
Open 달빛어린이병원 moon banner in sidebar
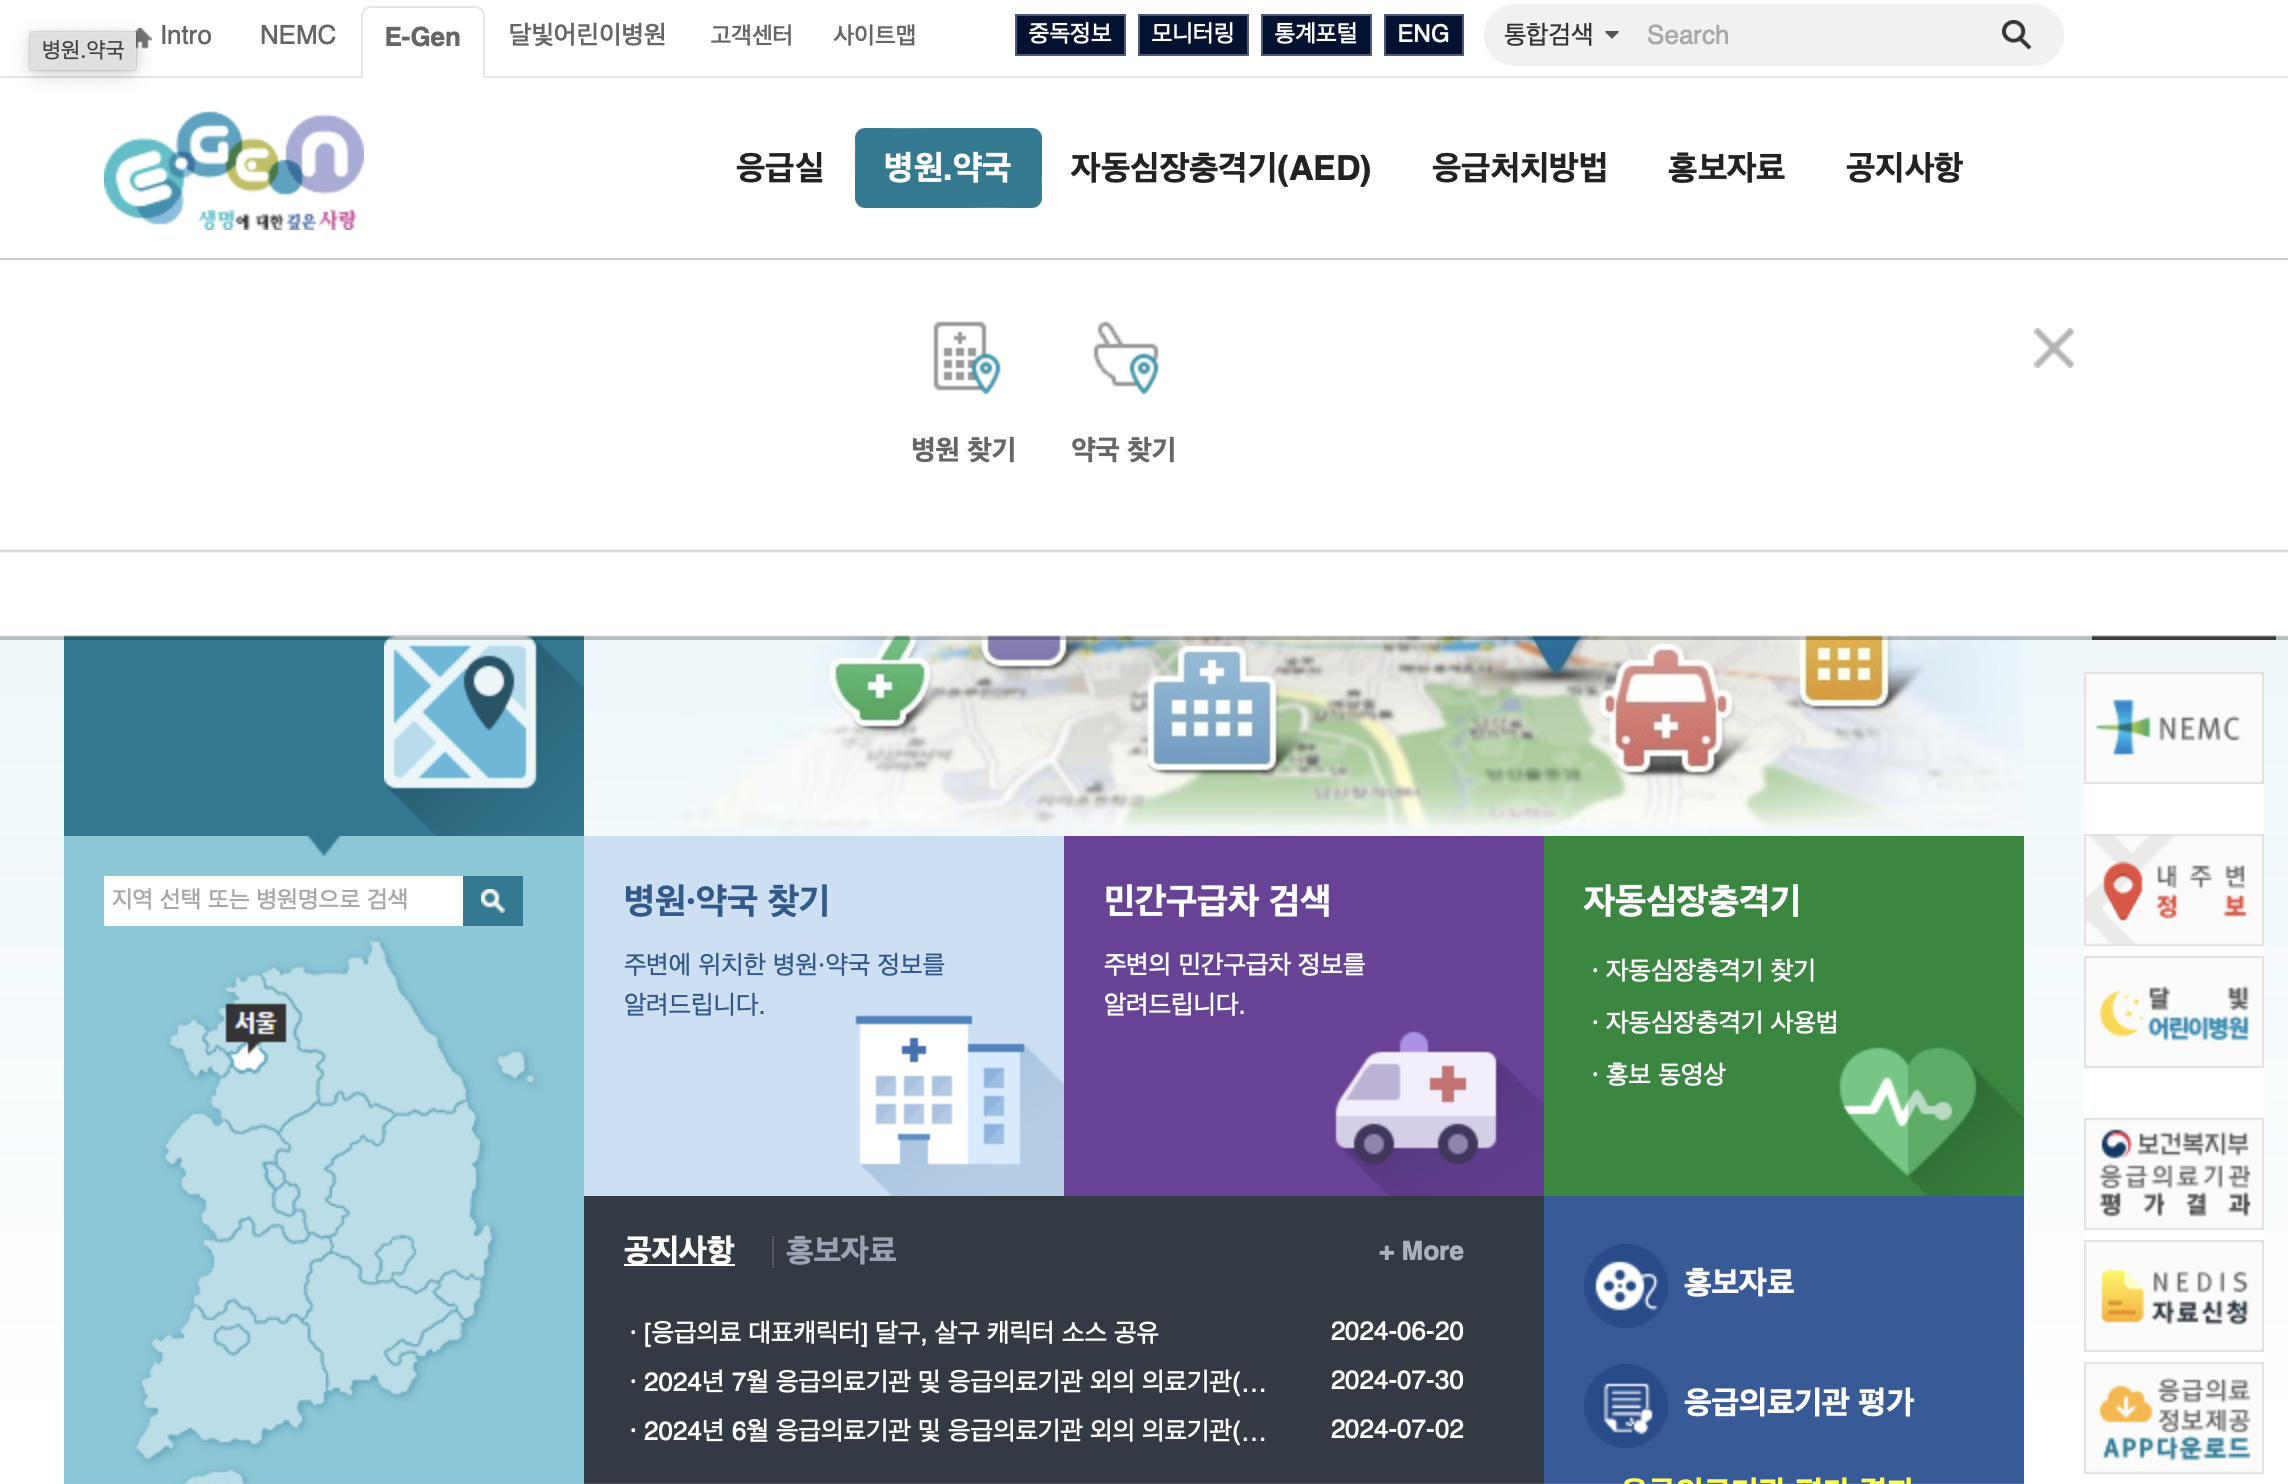tap(2173, 1012)
